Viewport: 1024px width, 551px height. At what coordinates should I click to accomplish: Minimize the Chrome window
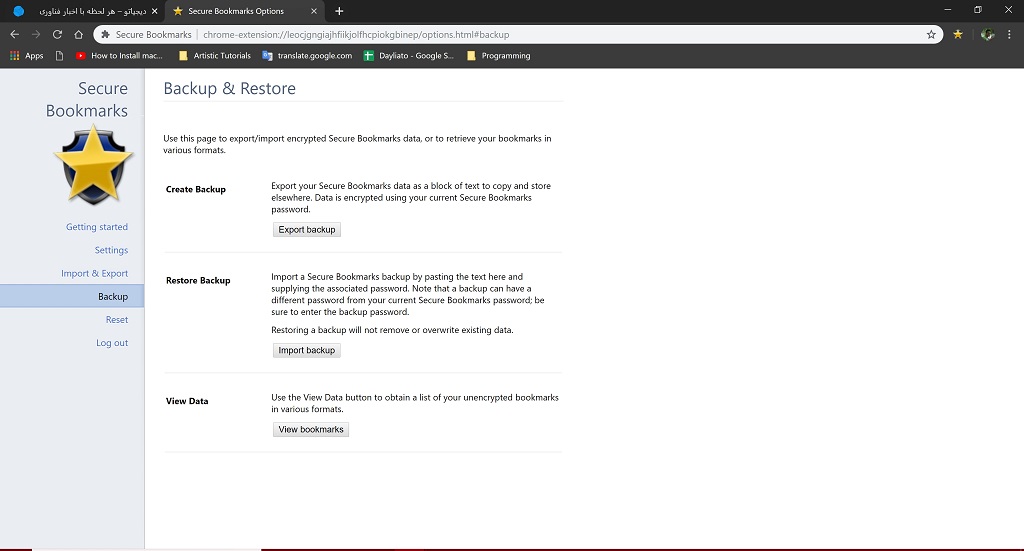(x=948, y=10)
